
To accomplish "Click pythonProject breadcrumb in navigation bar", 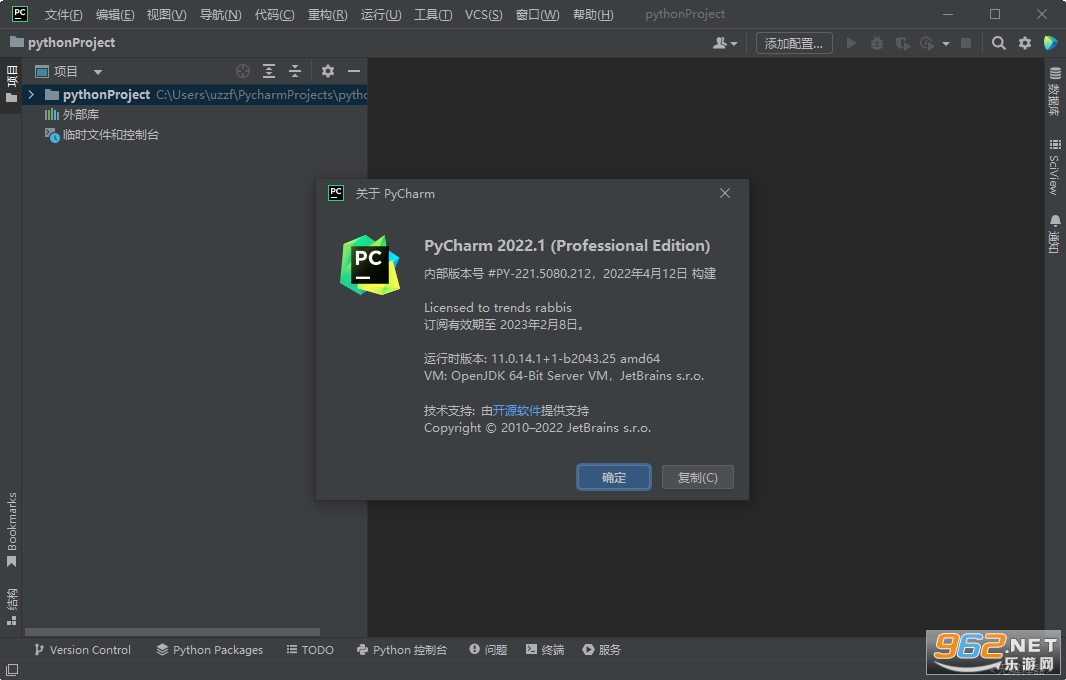I will [x=63, y=43].
